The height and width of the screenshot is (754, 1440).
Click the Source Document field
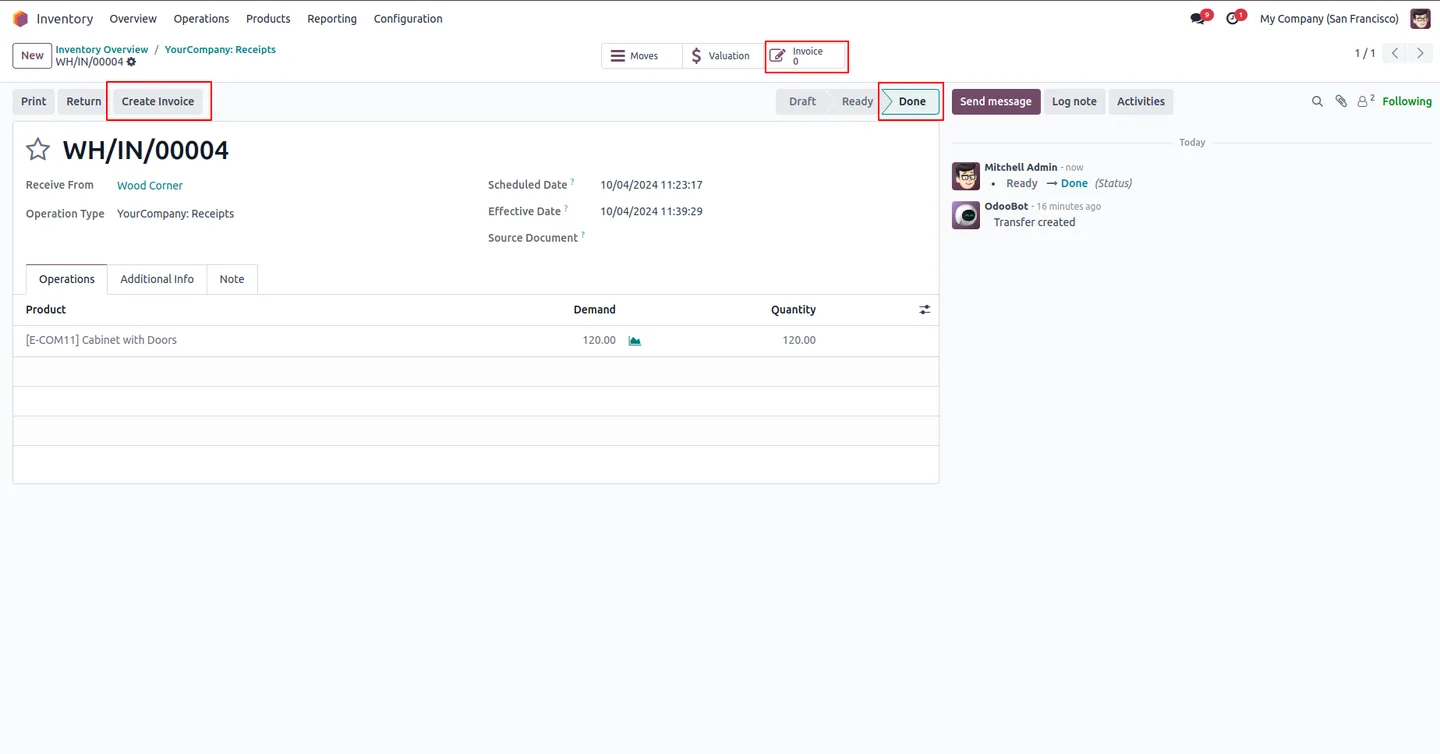(x=765, y=238)
